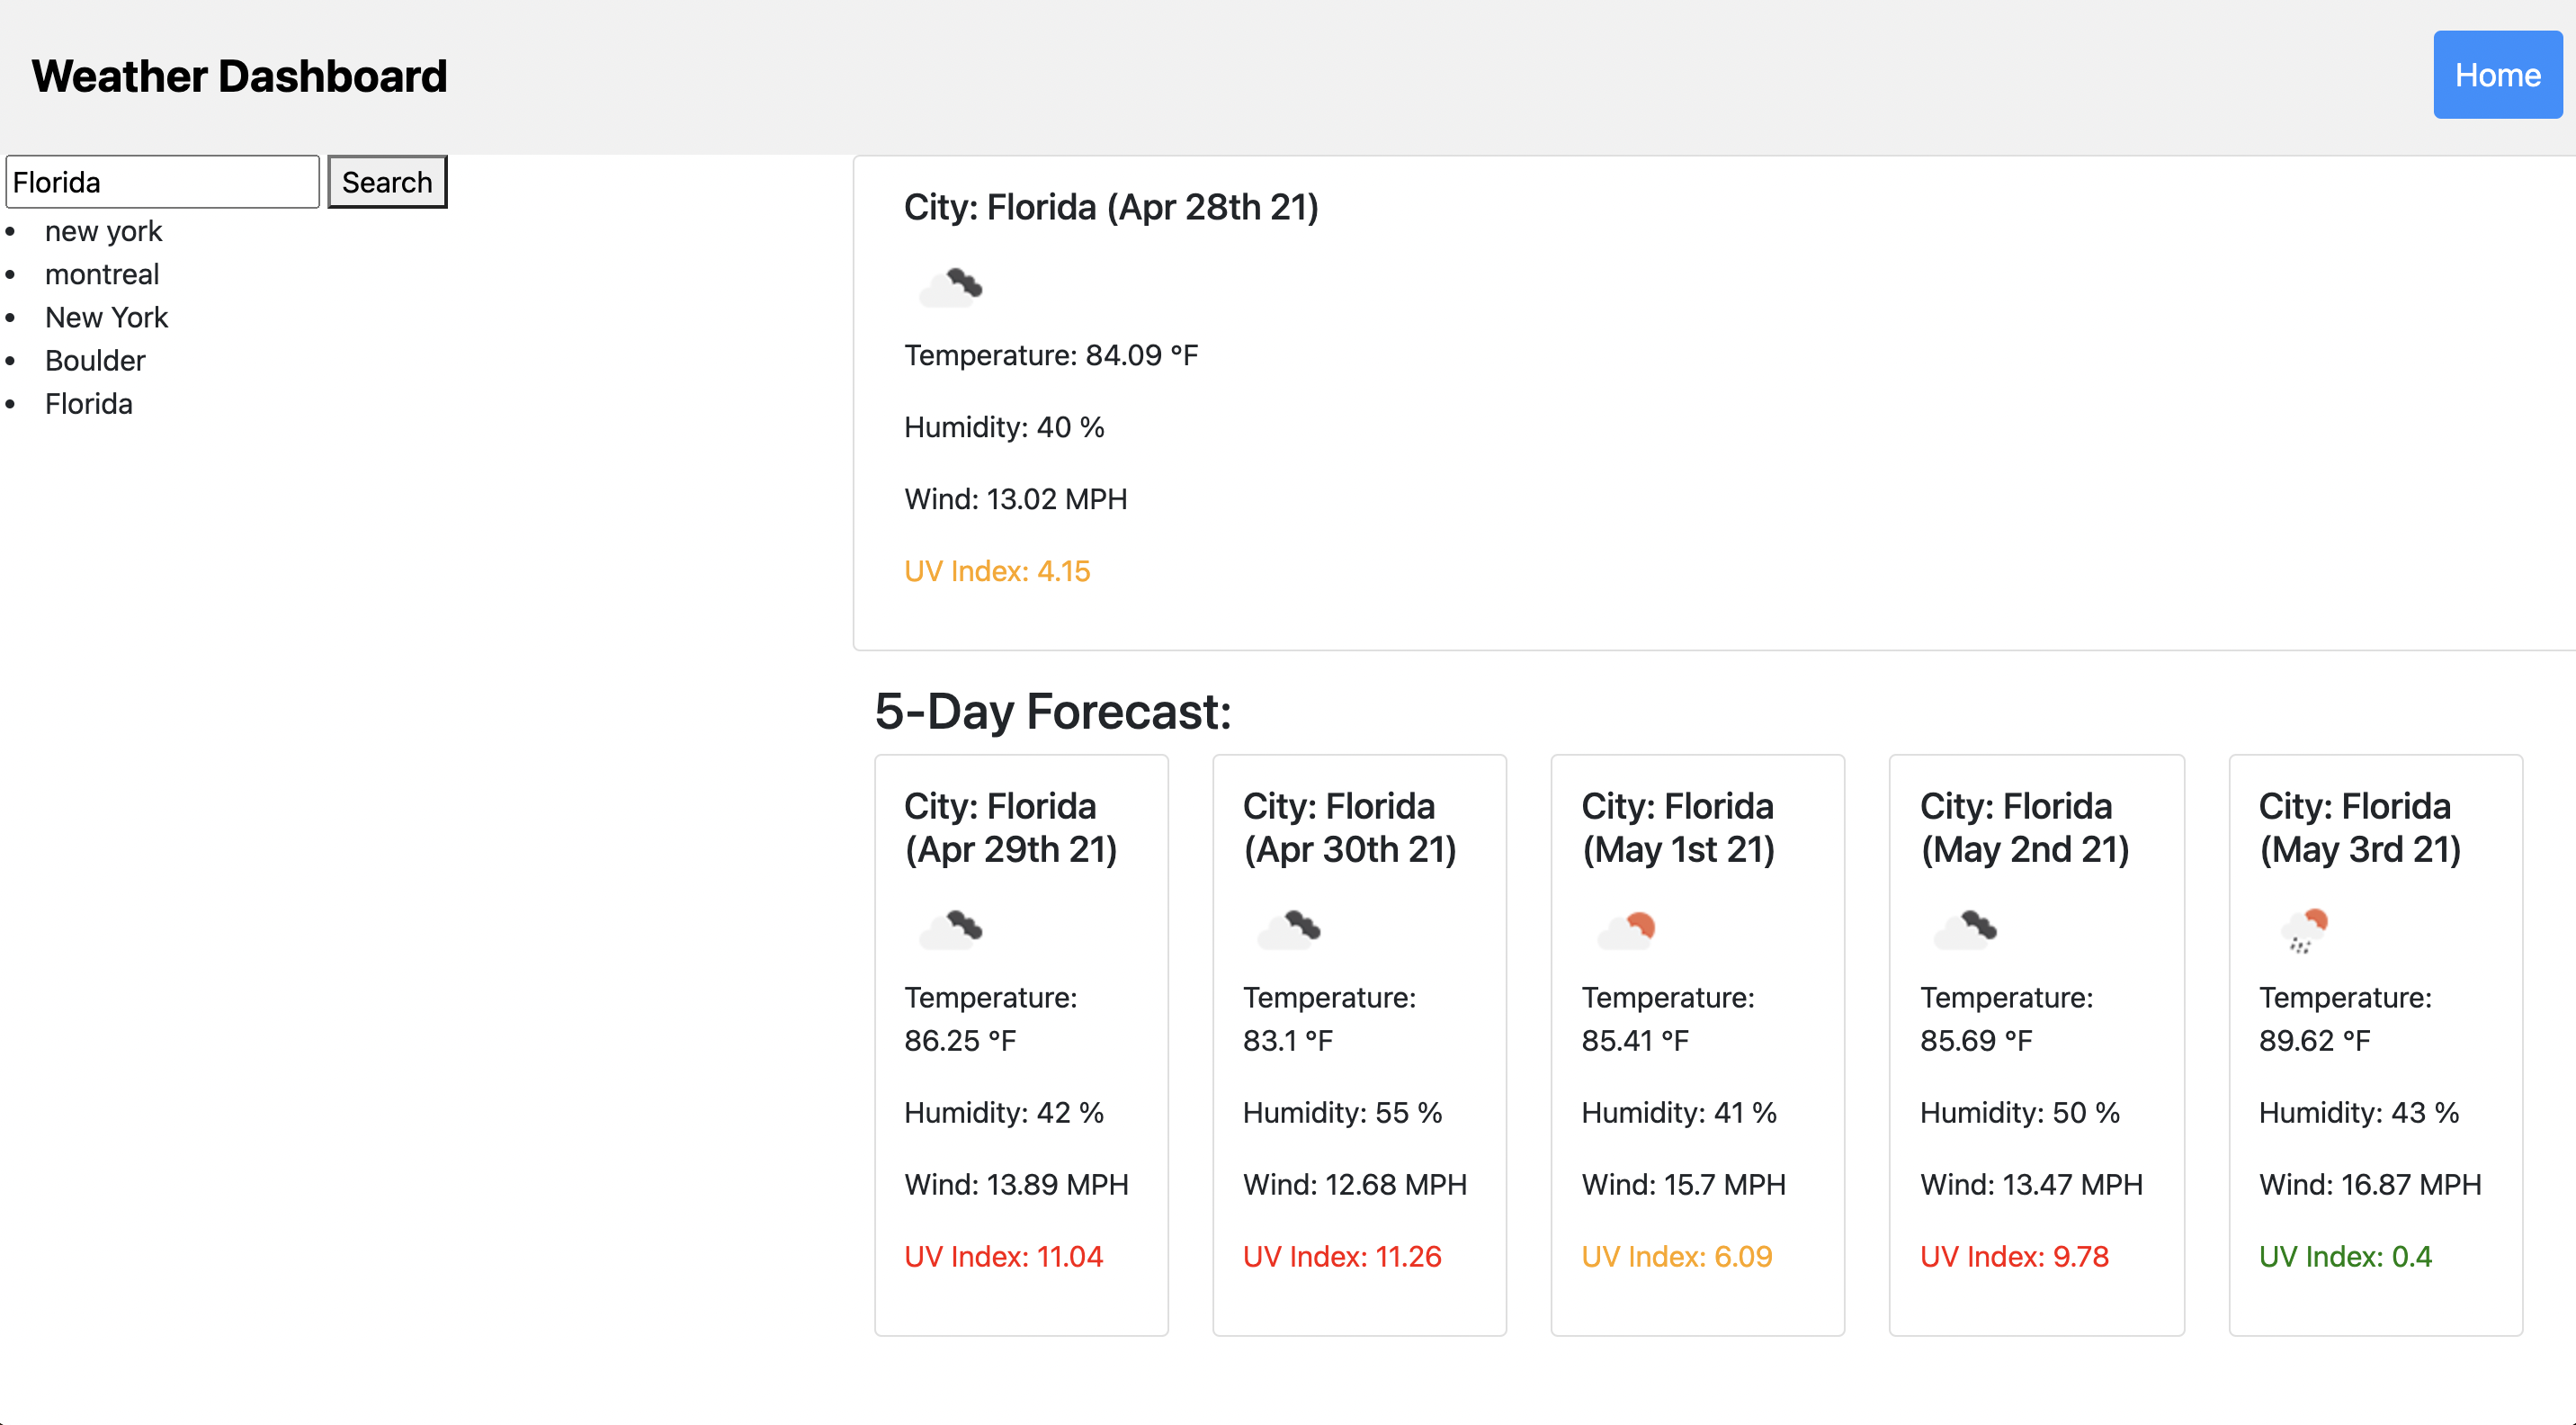Choose Florida from search history list
Screen dimensions: 2576x1425
pyautogui.click(x=88, y=403)
